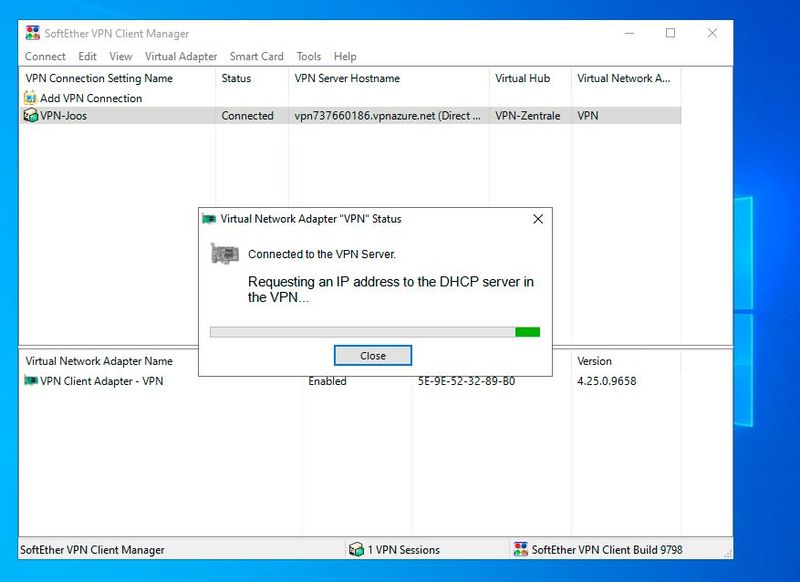
Task: Open the Edit menu
Action: (x=87, y=56)
